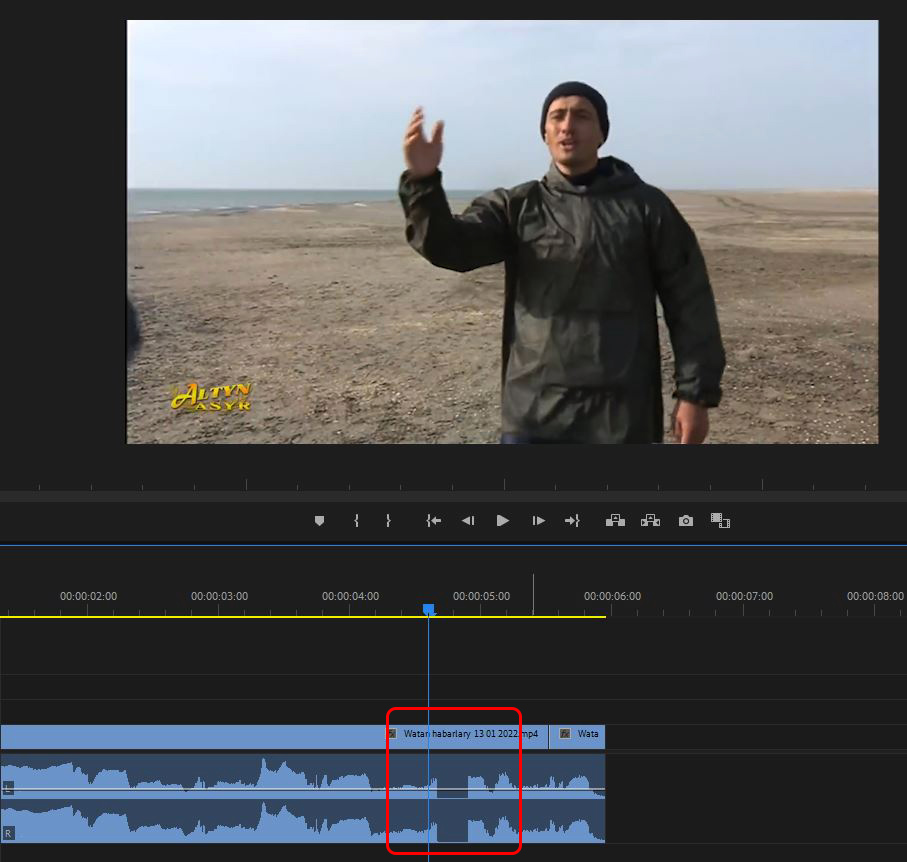Click the Add Marker button

click(319, 521)
